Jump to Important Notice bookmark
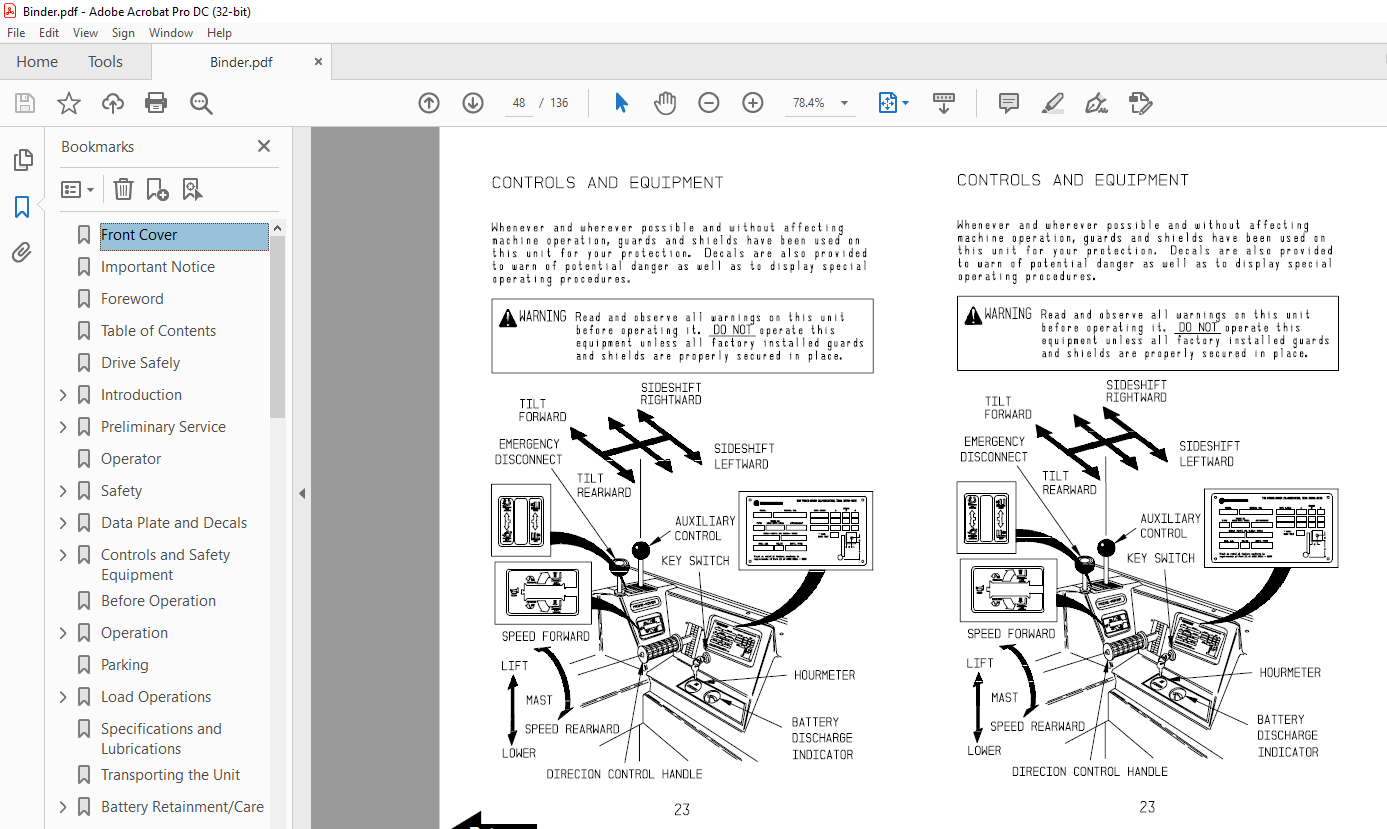 click(158, 267)
